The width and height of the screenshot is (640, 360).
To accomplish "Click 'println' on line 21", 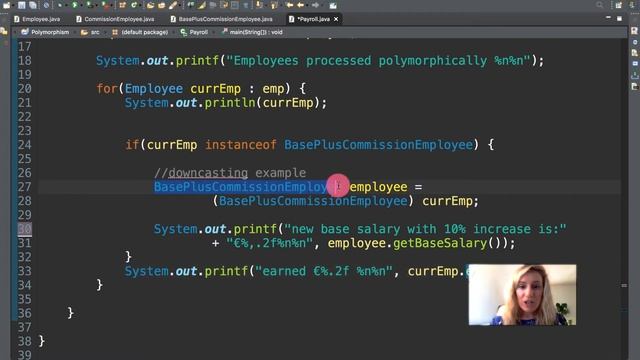I will (230, 103).
